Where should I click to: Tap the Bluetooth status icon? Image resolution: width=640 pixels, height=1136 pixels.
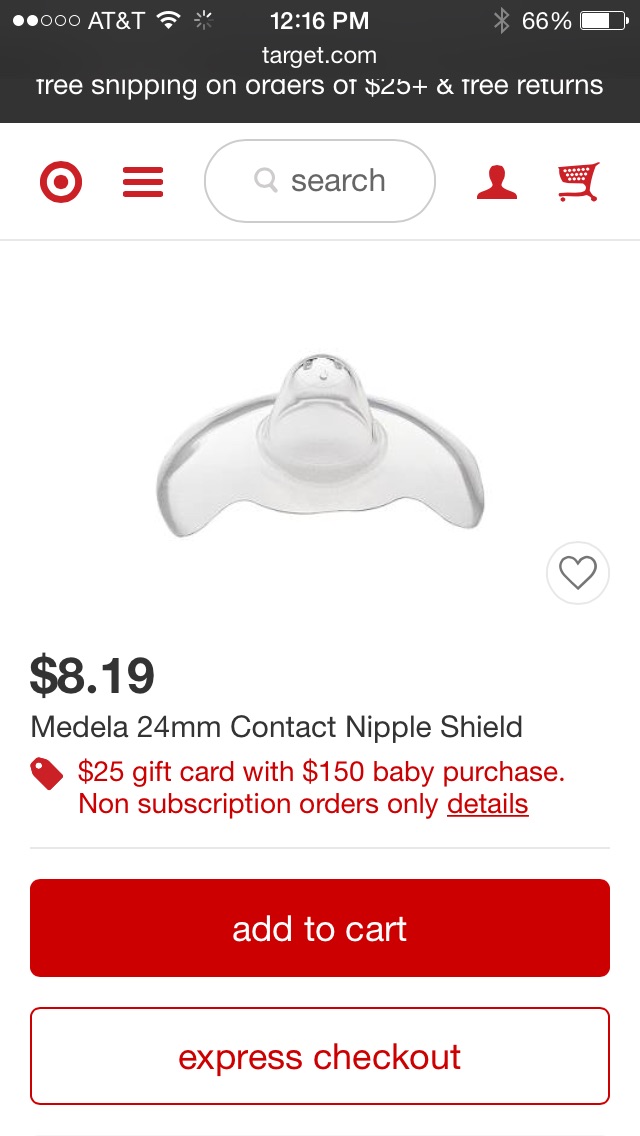click(x=501, y=20)
